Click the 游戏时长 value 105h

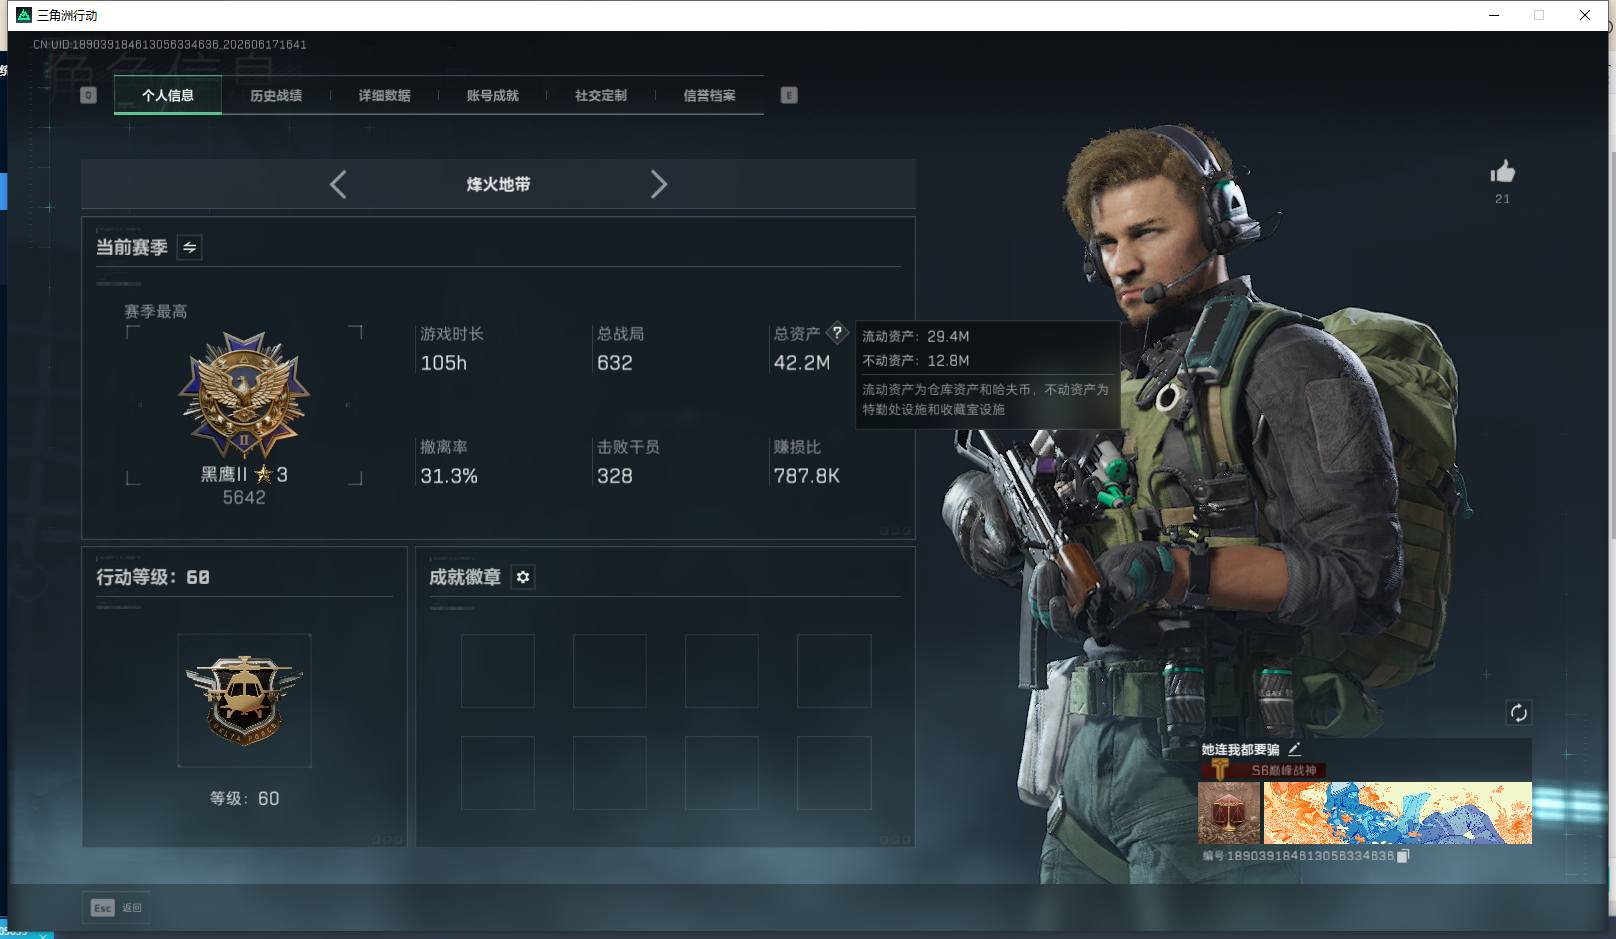(x=444, y=363)
